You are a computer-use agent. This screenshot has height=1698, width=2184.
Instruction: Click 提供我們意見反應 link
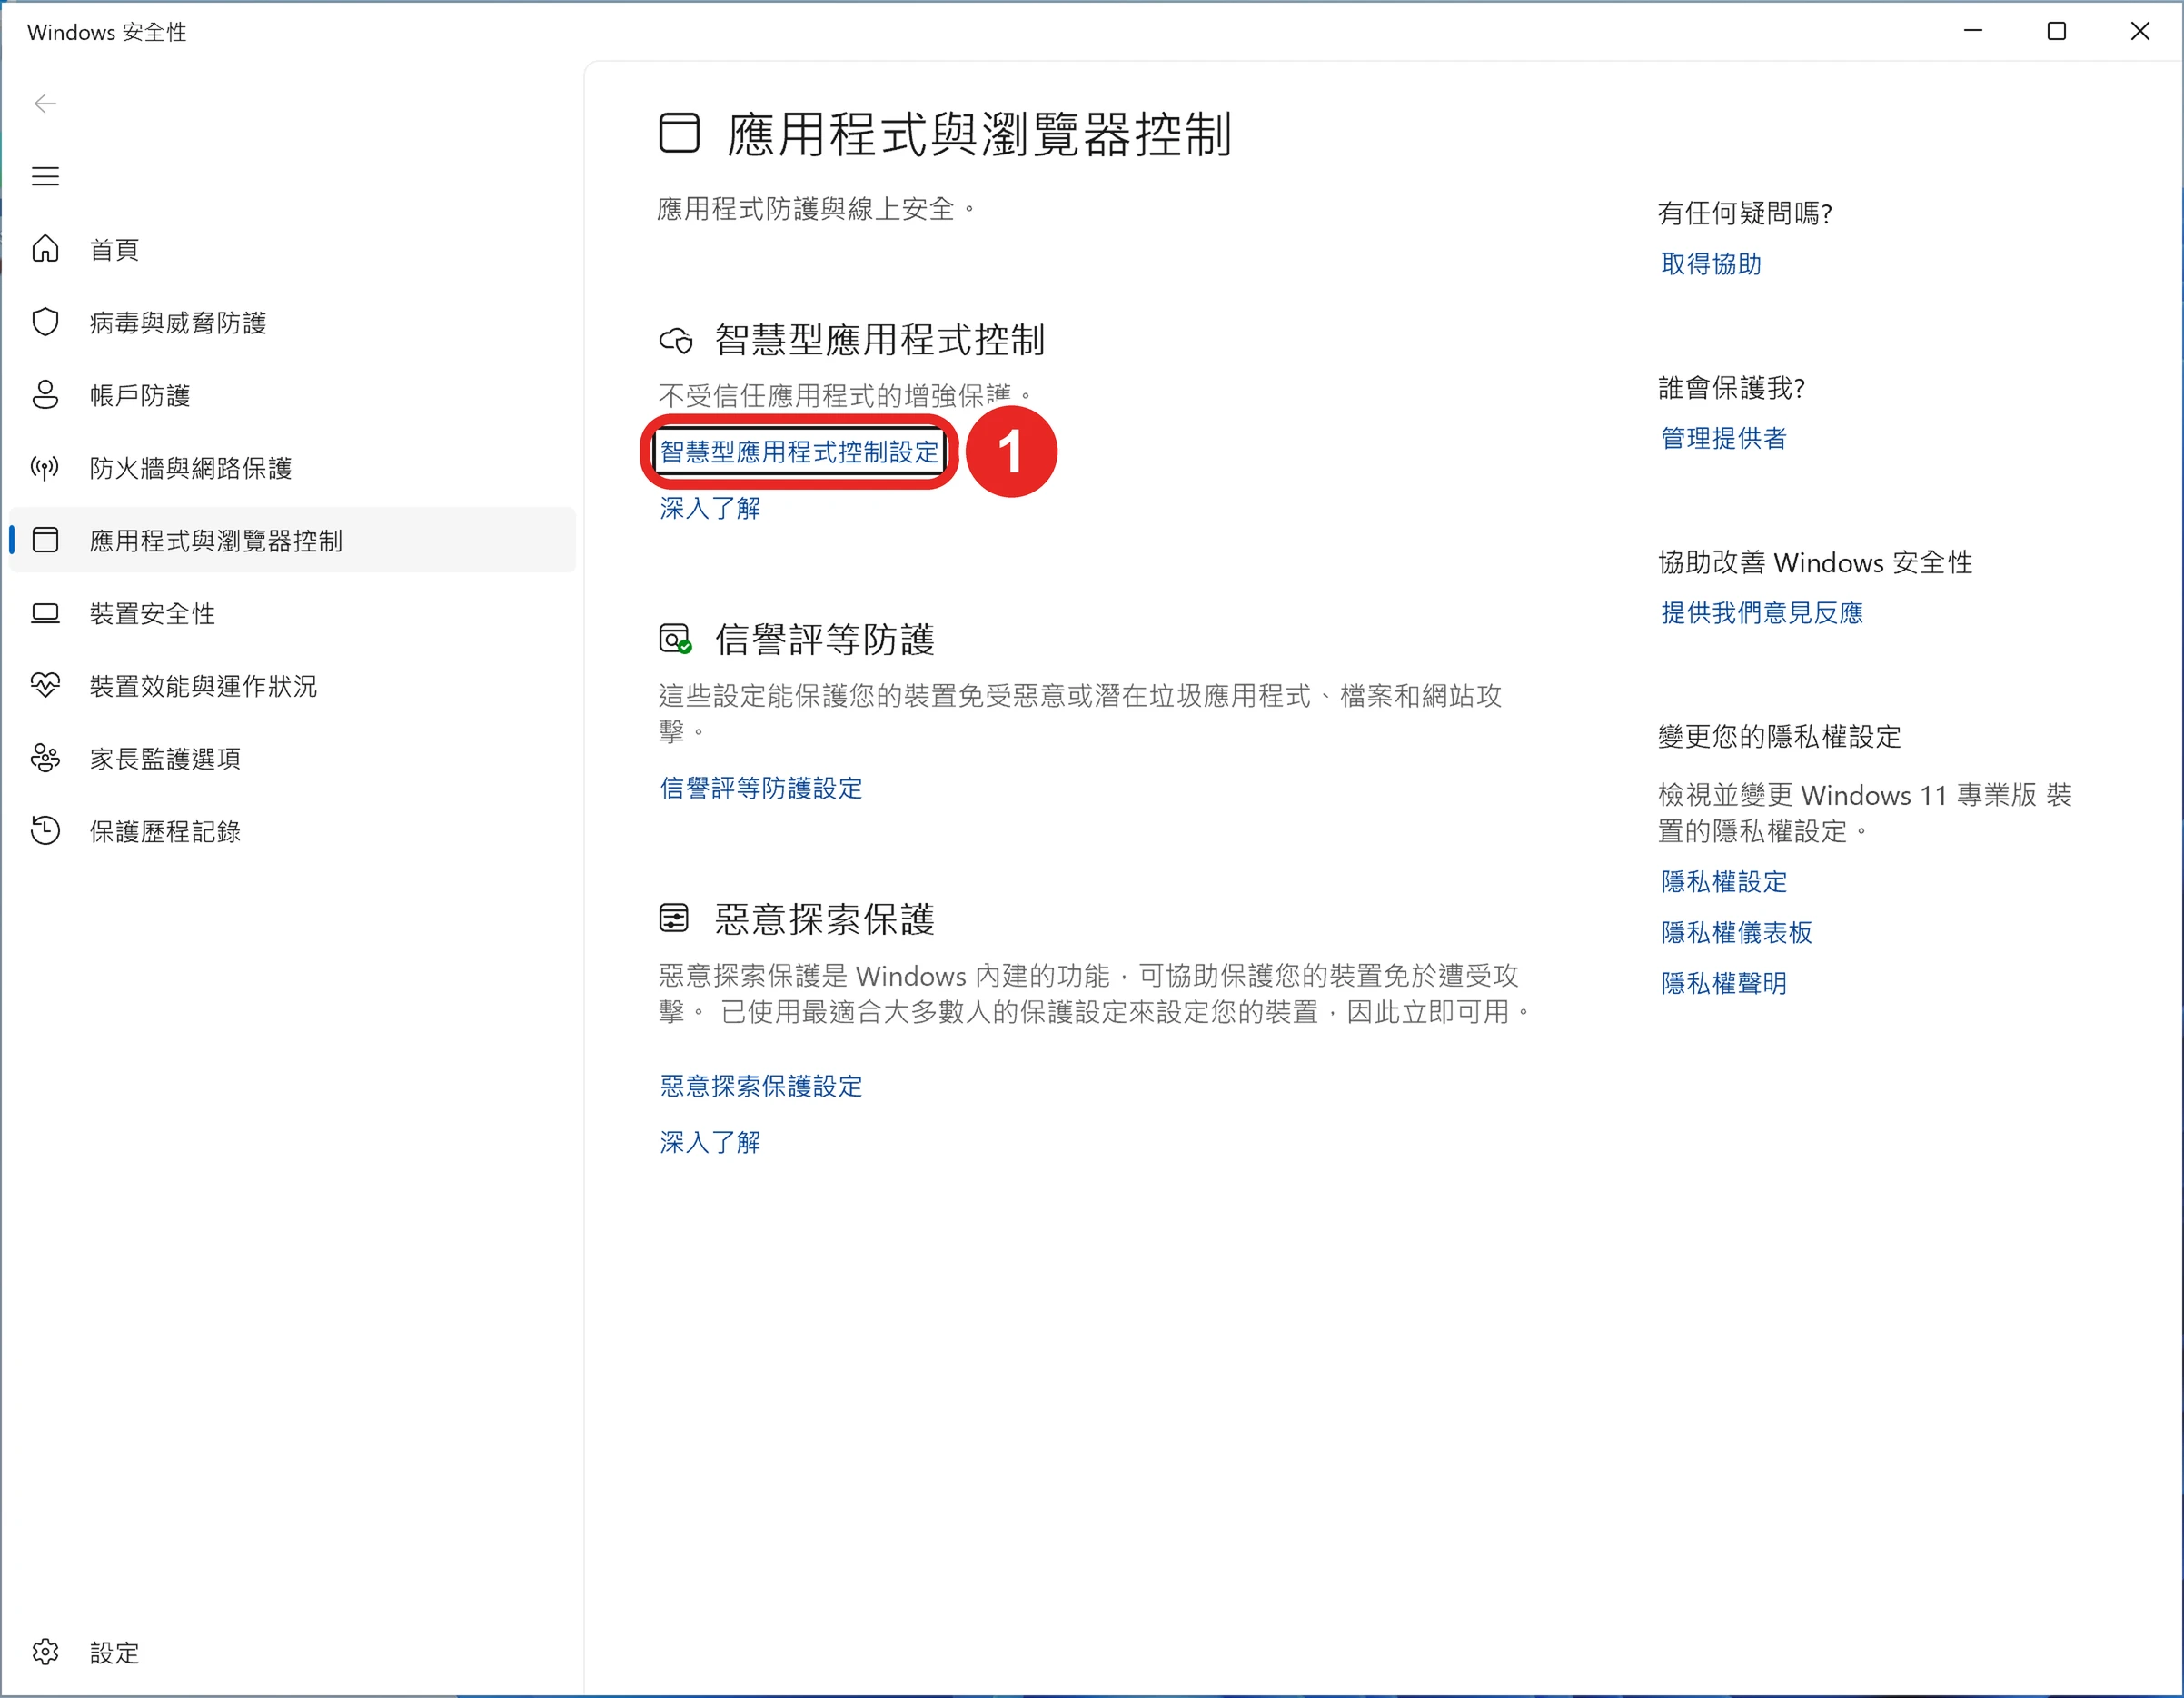[x=1762, y=613]
